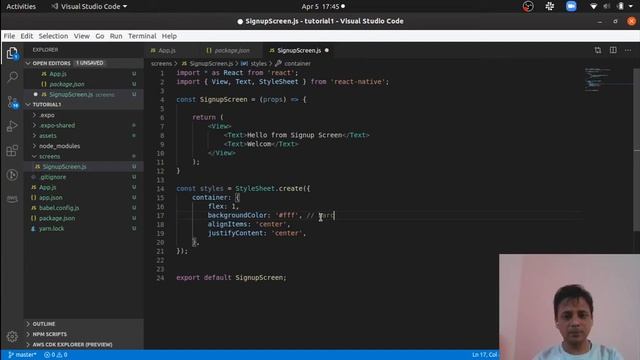The width and height of the screenshot is (640, 360).
Task: Open the Source Control view icon
Action: click(x=12, y=102)
